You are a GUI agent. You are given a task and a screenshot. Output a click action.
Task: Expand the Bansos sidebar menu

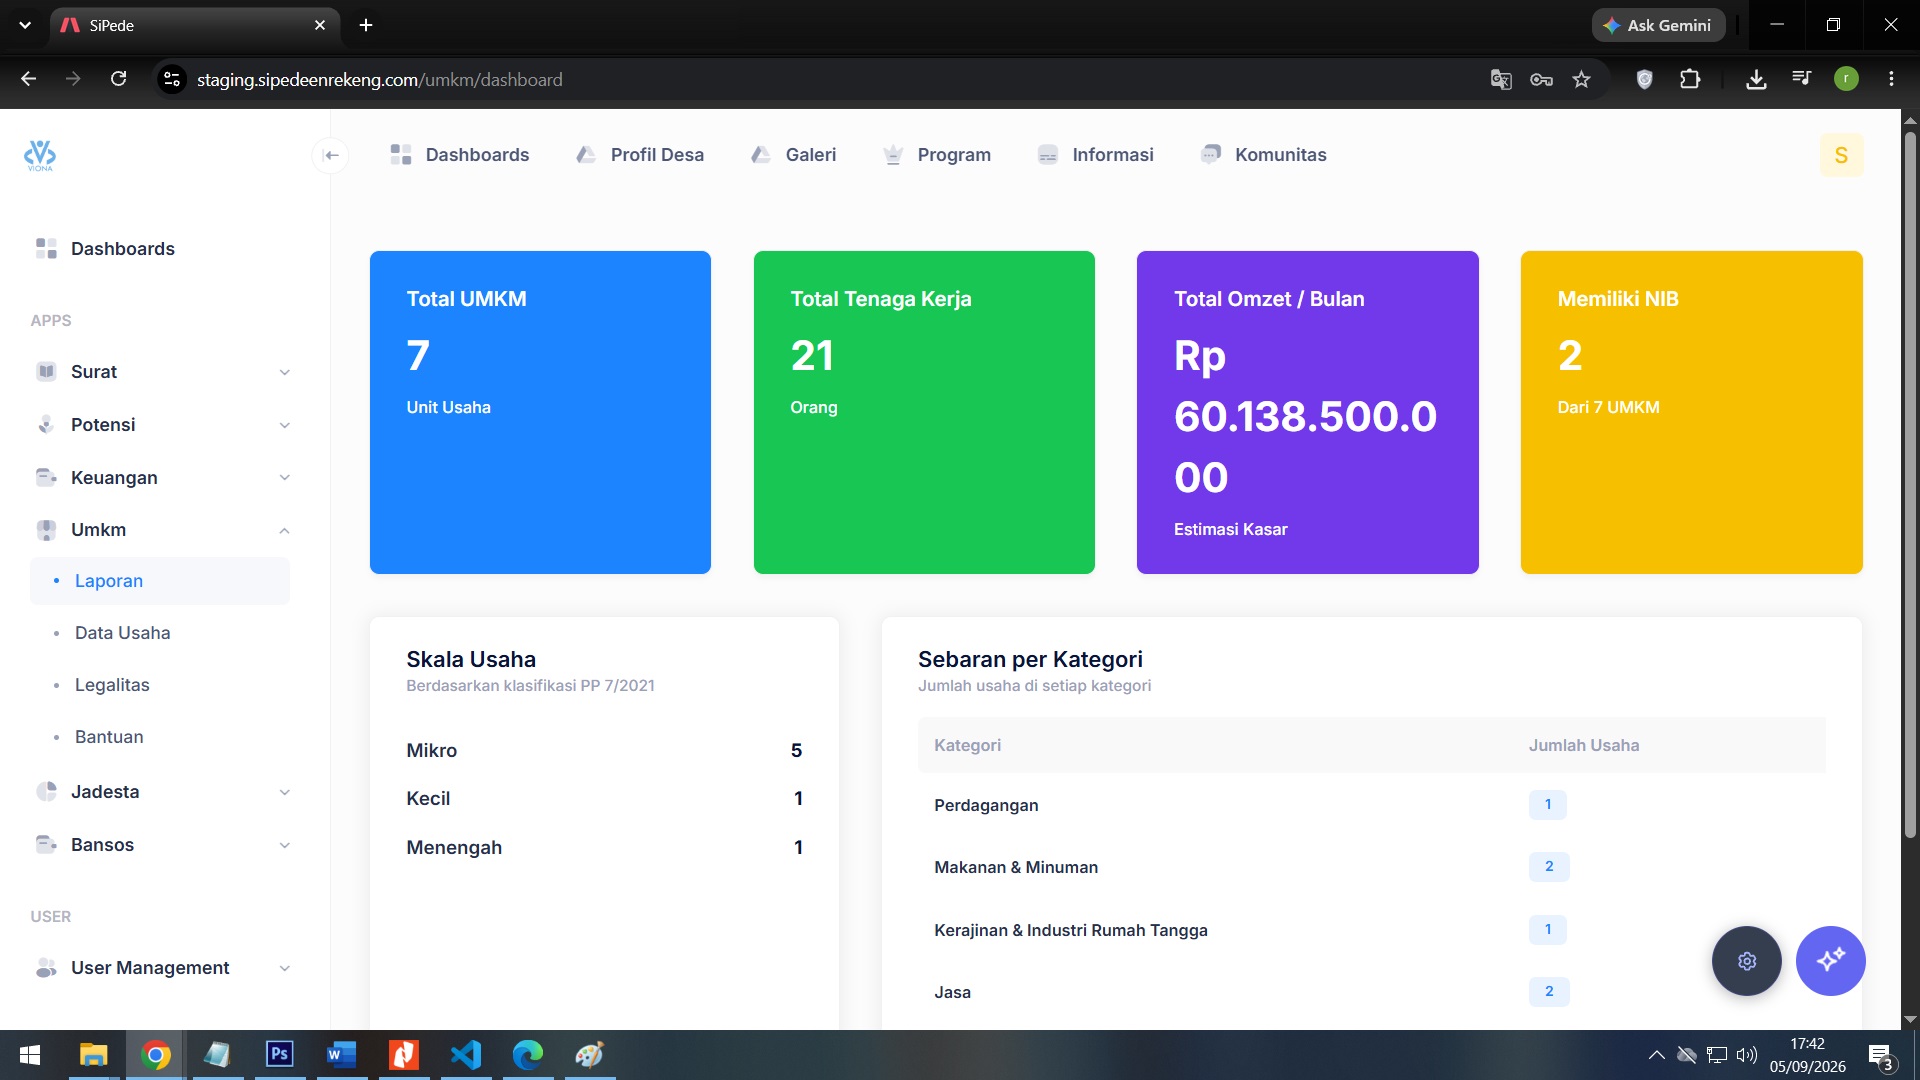[162, 845]
